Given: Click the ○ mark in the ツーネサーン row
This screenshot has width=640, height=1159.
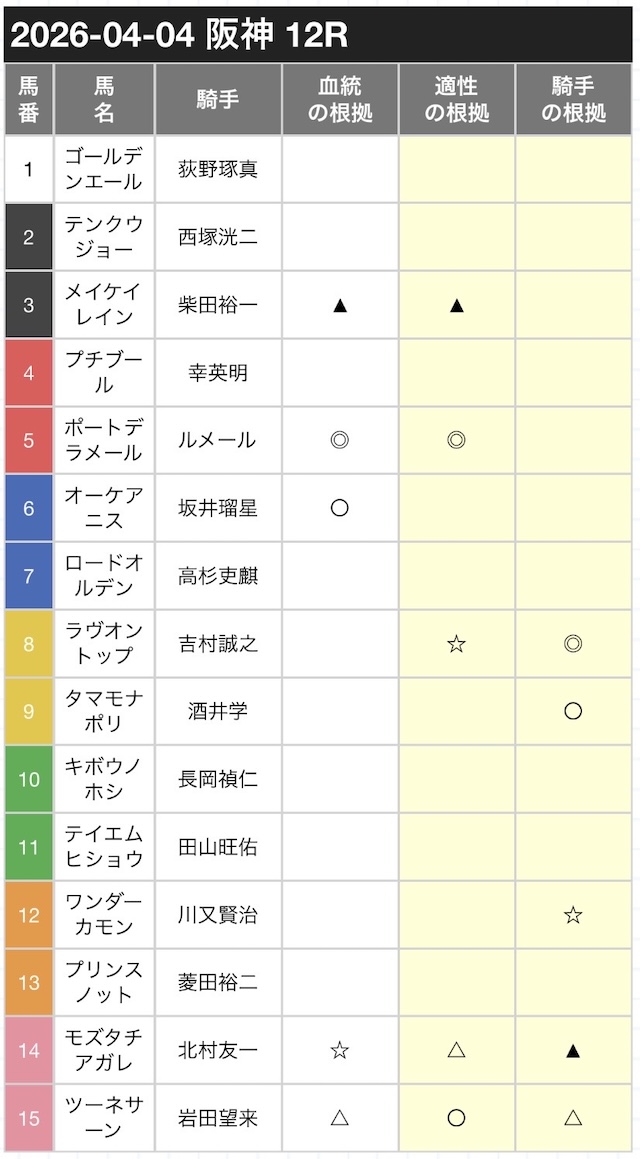Looking at the screenshot, I should click(x=456, y=1118).
